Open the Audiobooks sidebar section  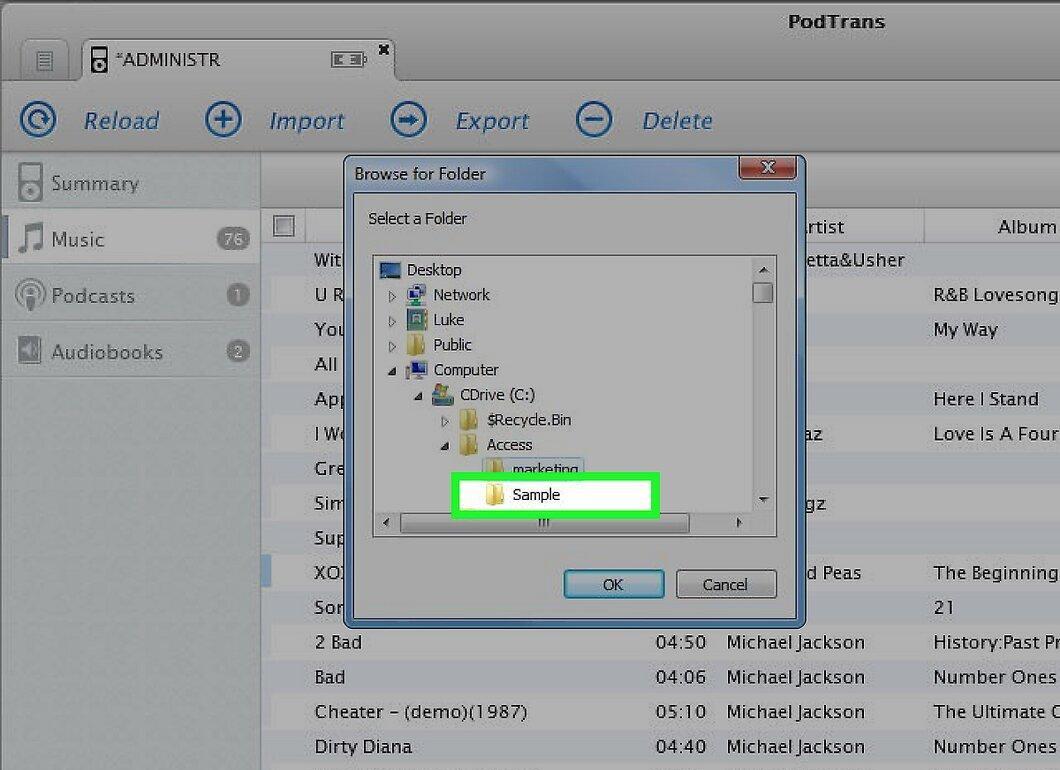130,352
